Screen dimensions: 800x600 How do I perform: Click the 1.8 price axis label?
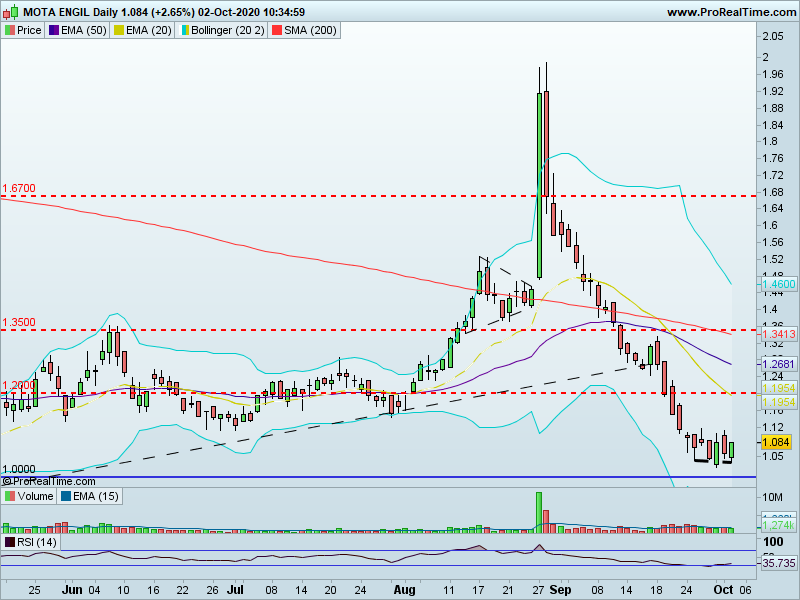tap(770, 142)
